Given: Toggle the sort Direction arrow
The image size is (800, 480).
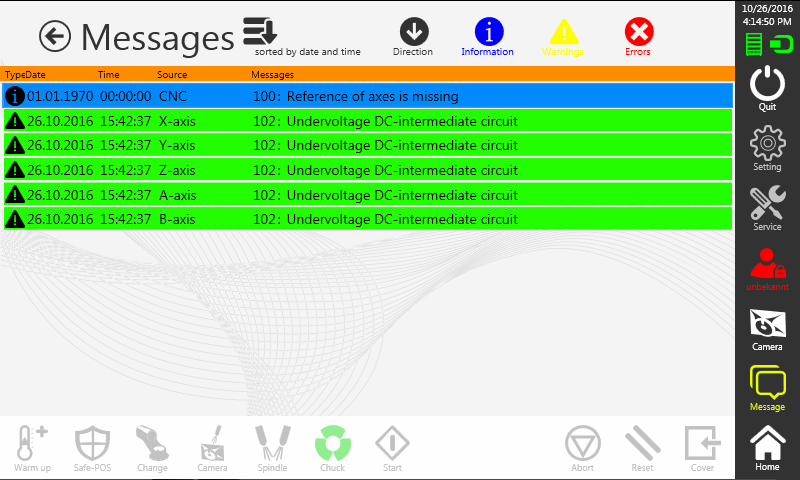Looking at the screenshot, I should click(x=413, y=32).
